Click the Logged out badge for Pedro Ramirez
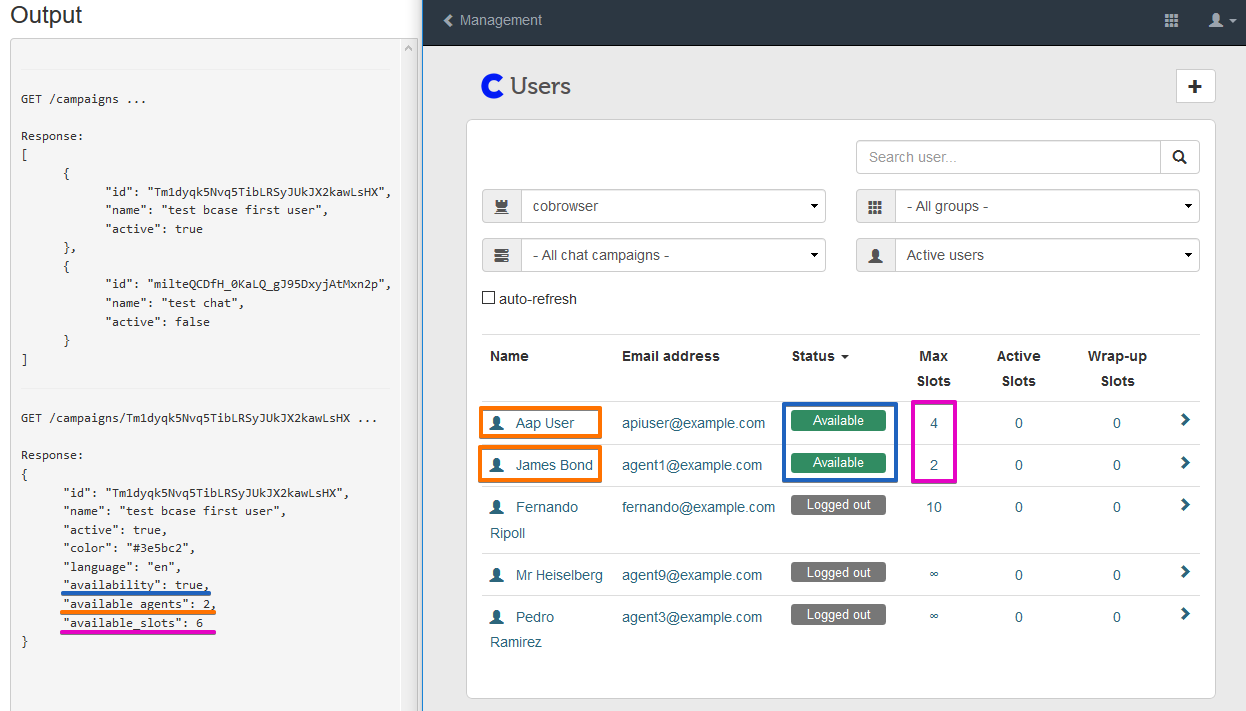 838,614
